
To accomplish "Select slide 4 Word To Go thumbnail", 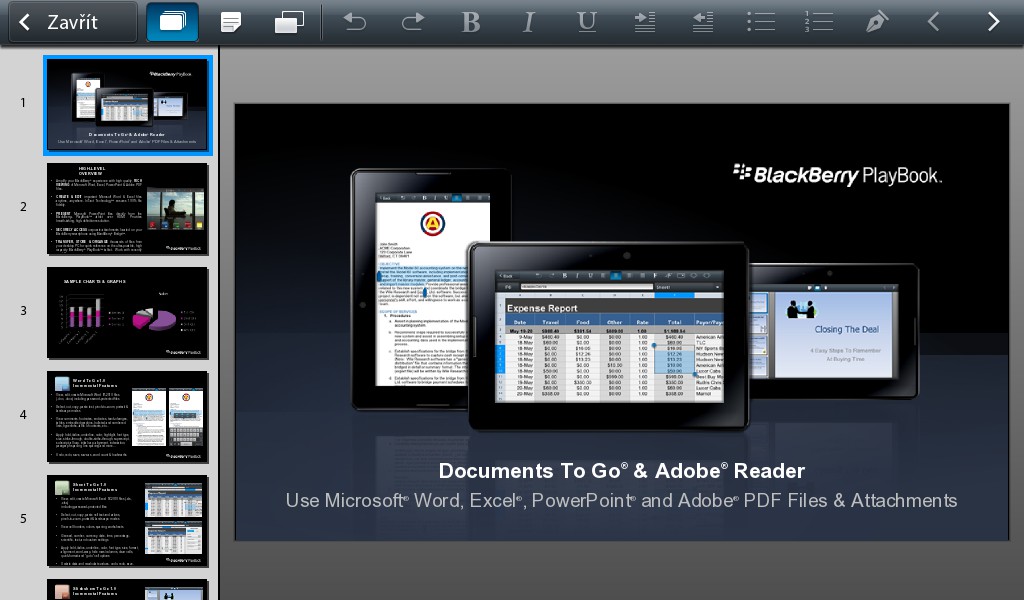I will (x=128, y=417).
